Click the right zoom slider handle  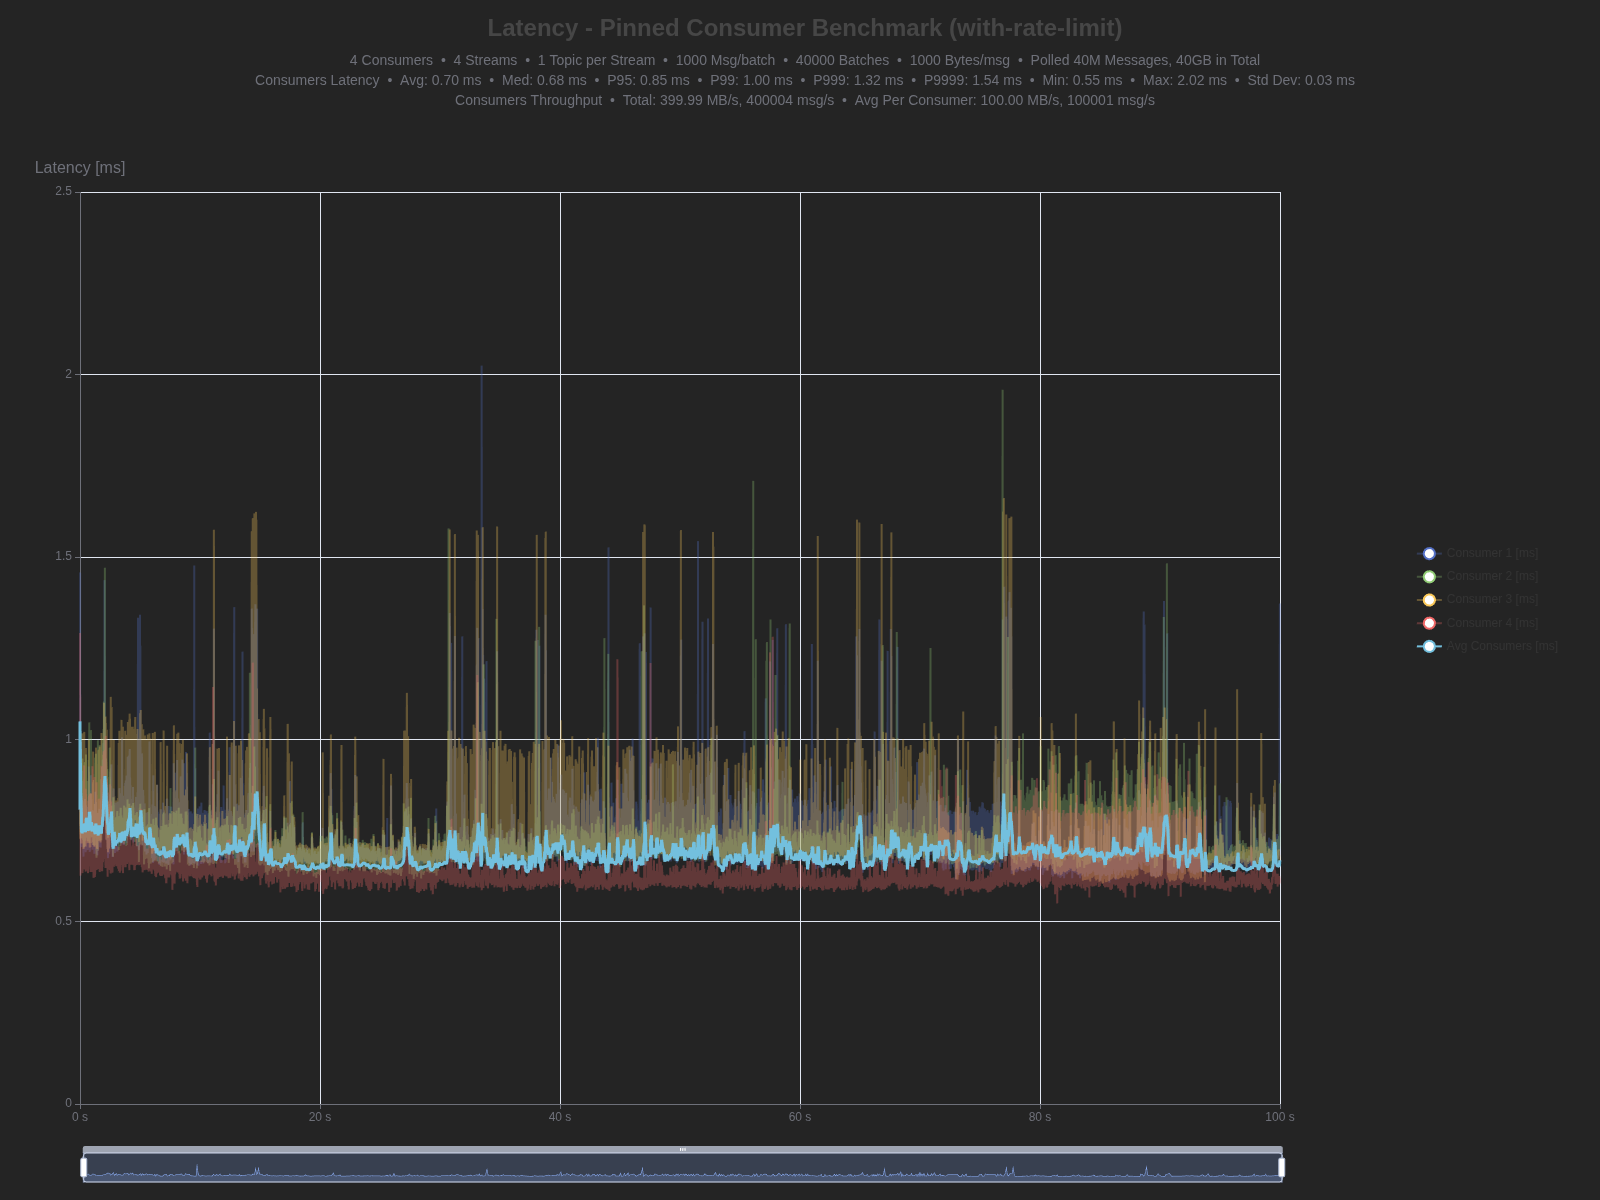(x=1281, y=1167)
